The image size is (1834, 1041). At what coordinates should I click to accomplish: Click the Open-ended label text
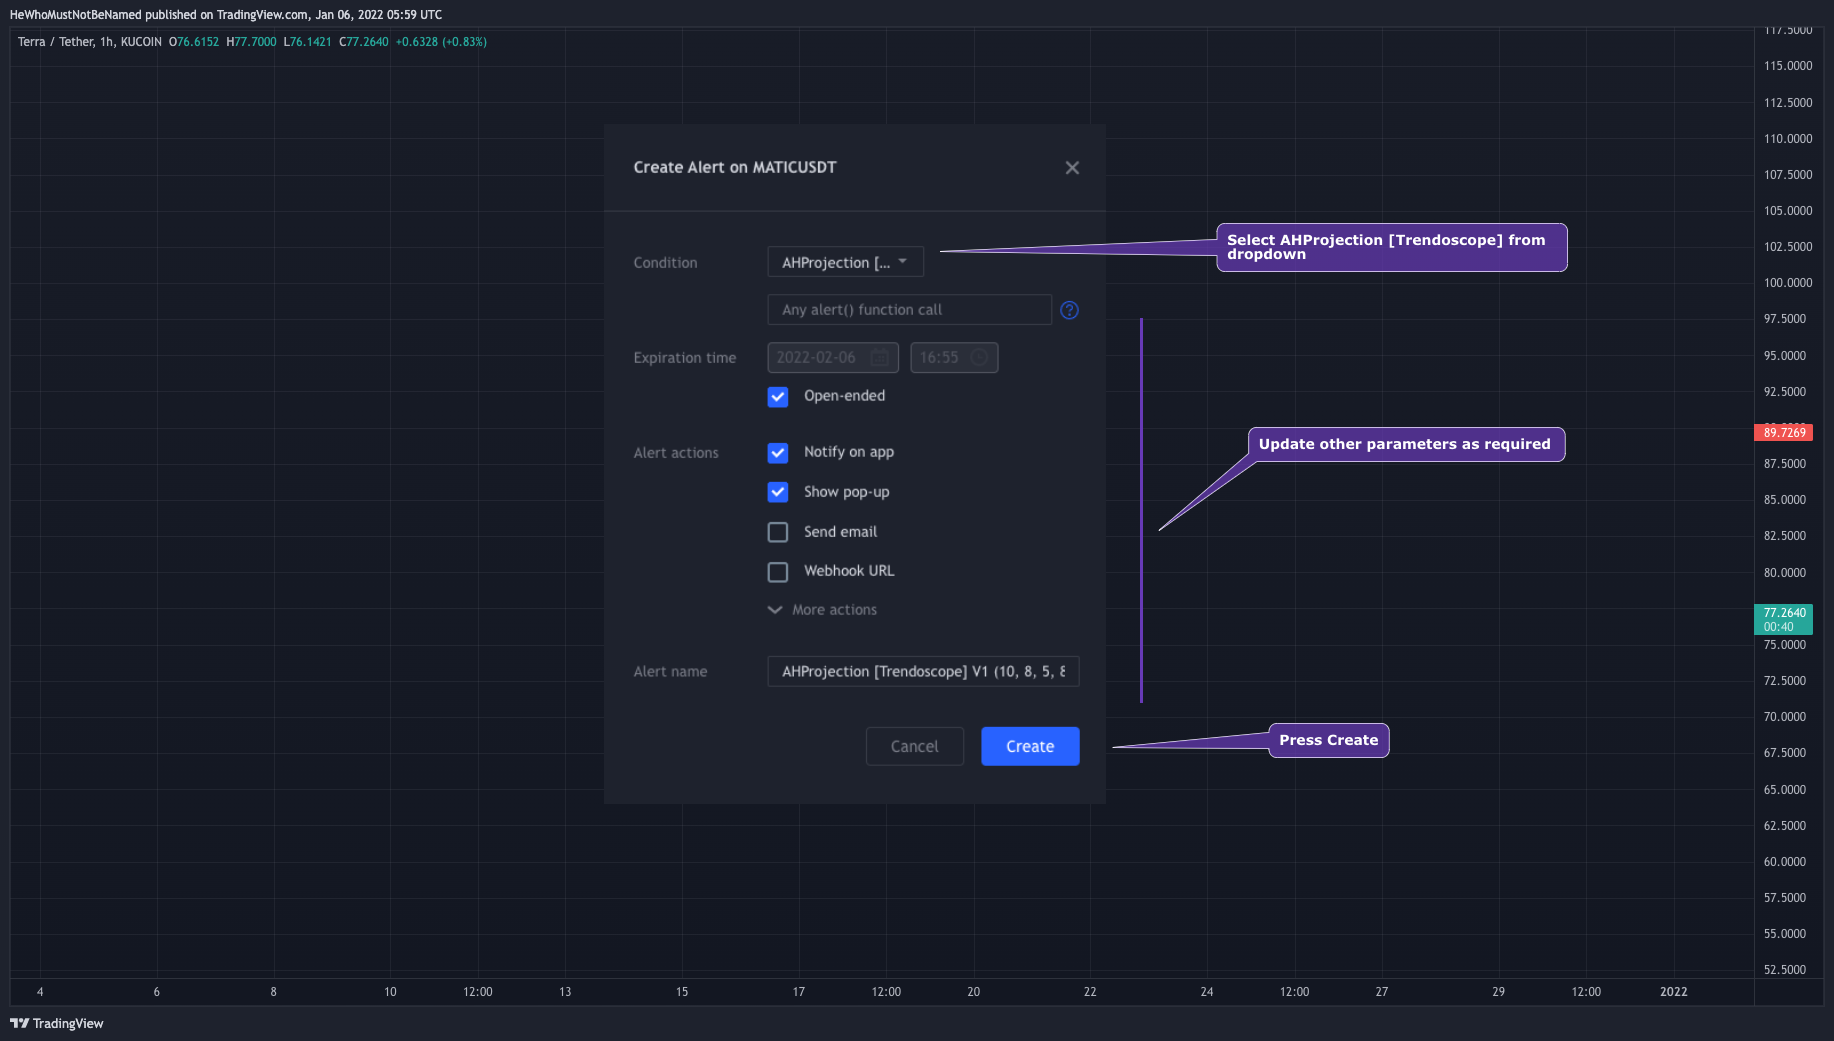click(844, 396)
